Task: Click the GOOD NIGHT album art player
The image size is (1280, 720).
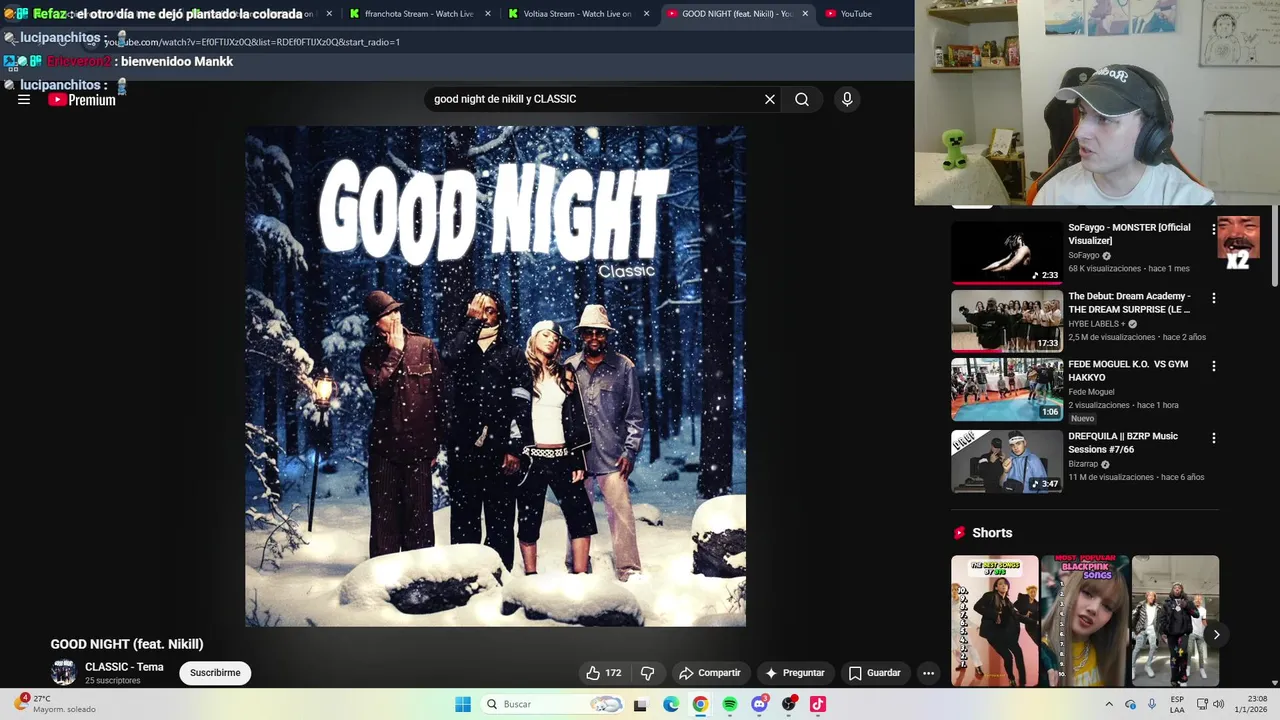Action: point(495,376)
